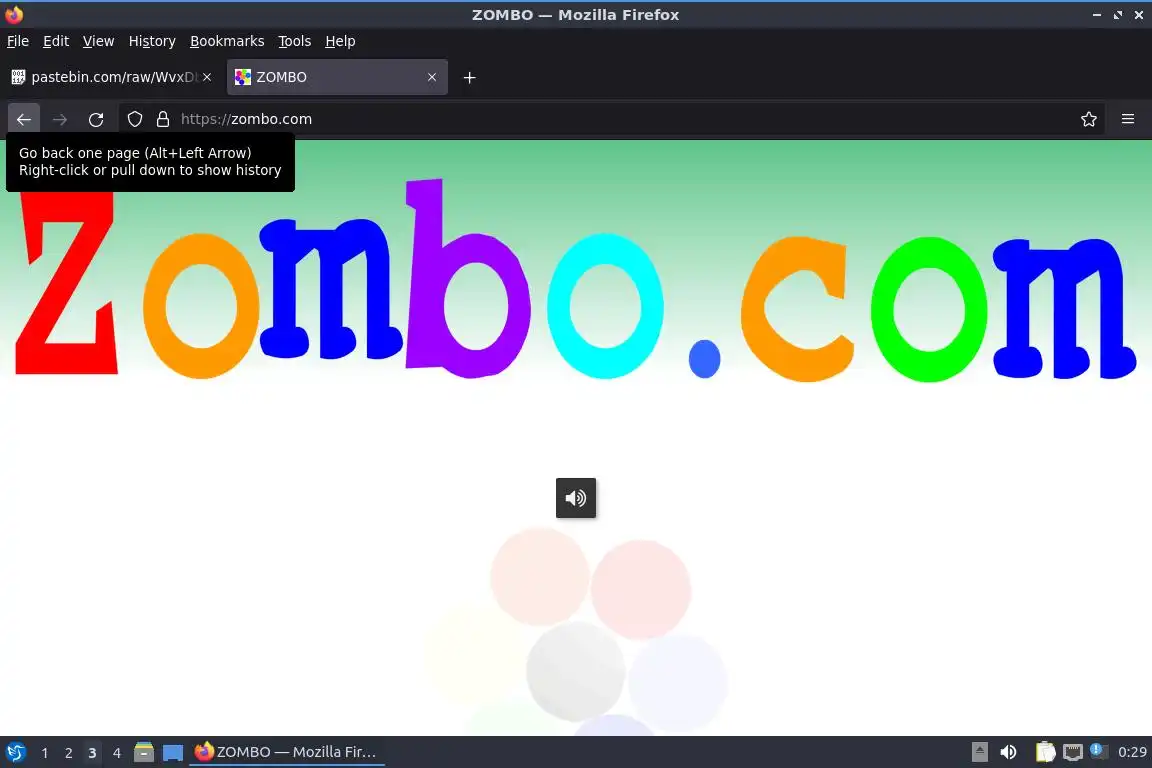Screen dimensions: 1152x768
Task: Maximize the Firefox window
Action: click(1117, 15)
